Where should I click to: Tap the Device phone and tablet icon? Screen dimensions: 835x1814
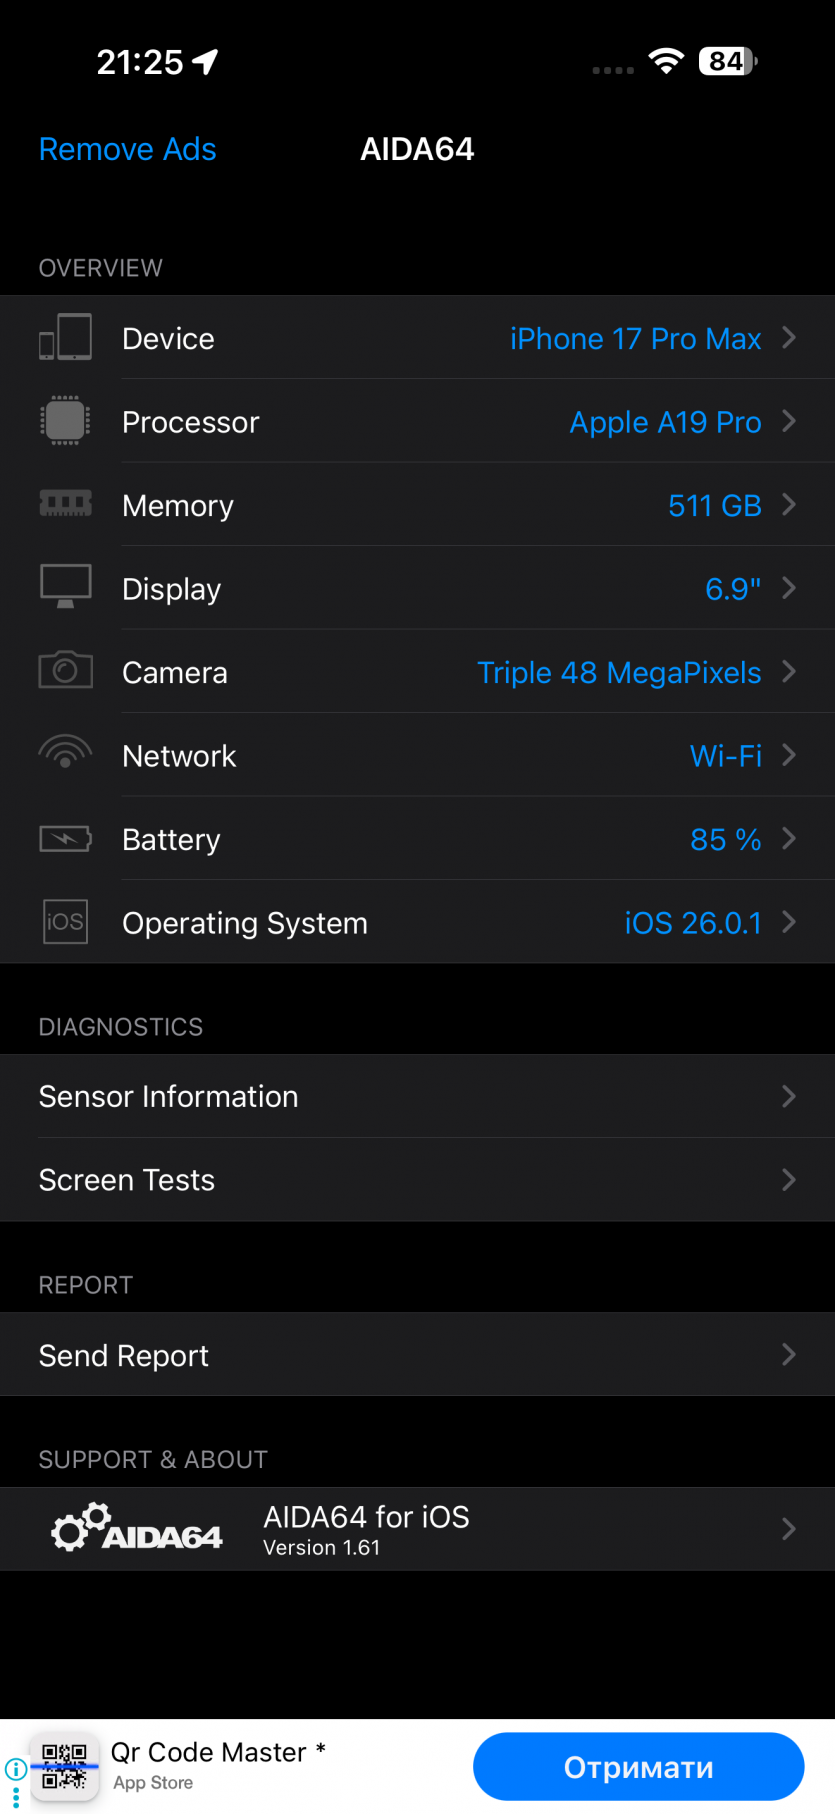click(x=65, y=338)
